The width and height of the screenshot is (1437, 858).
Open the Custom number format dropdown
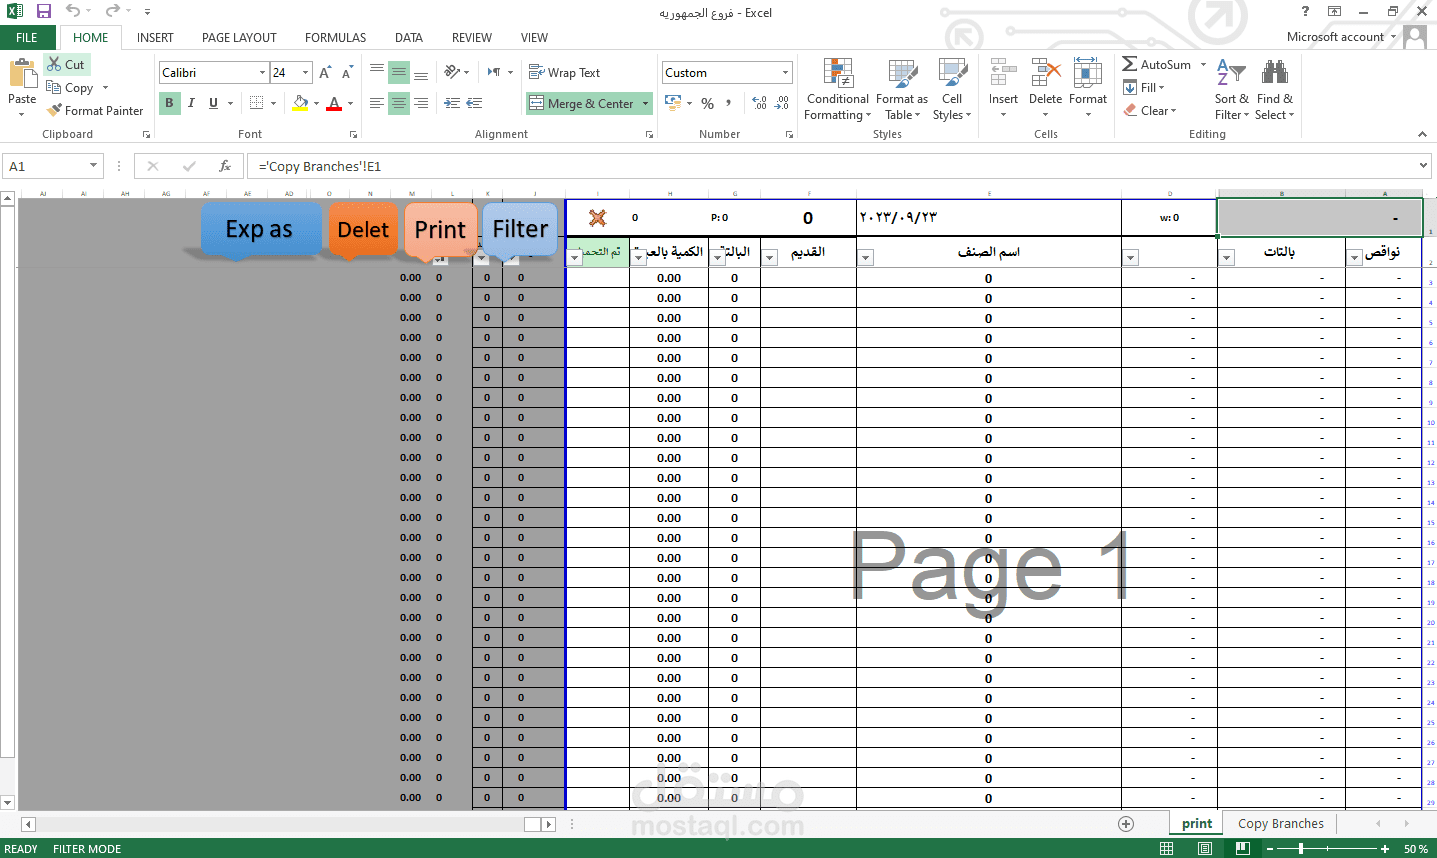(785, 73)
